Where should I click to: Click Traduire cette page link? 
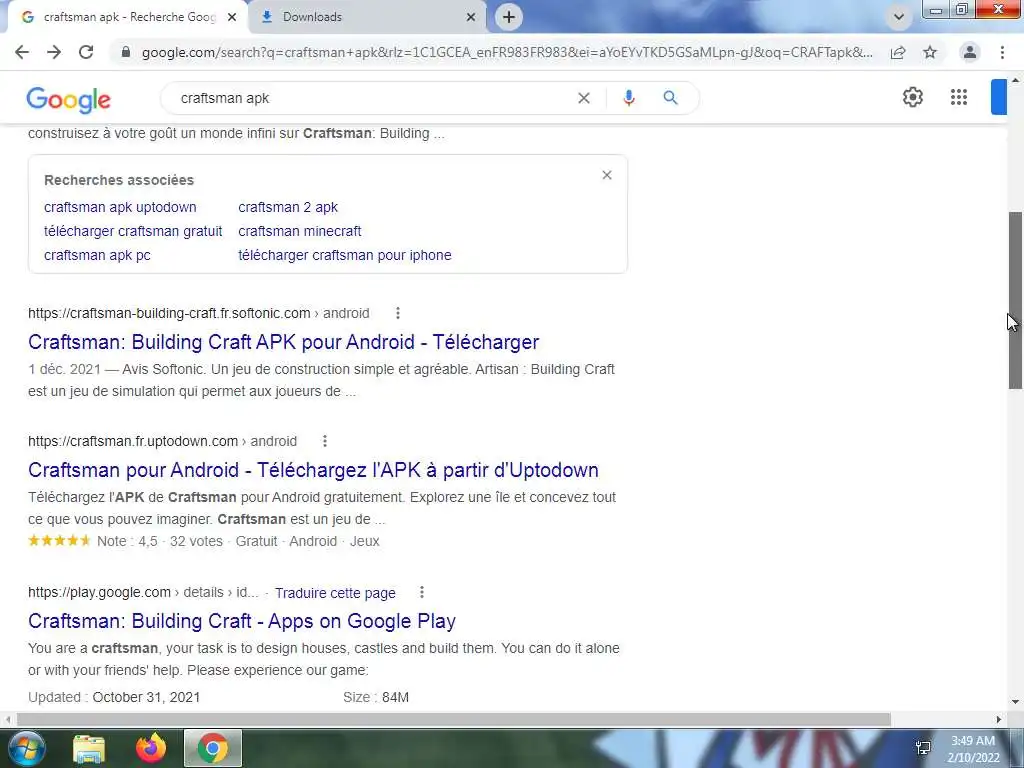(335, 593)
